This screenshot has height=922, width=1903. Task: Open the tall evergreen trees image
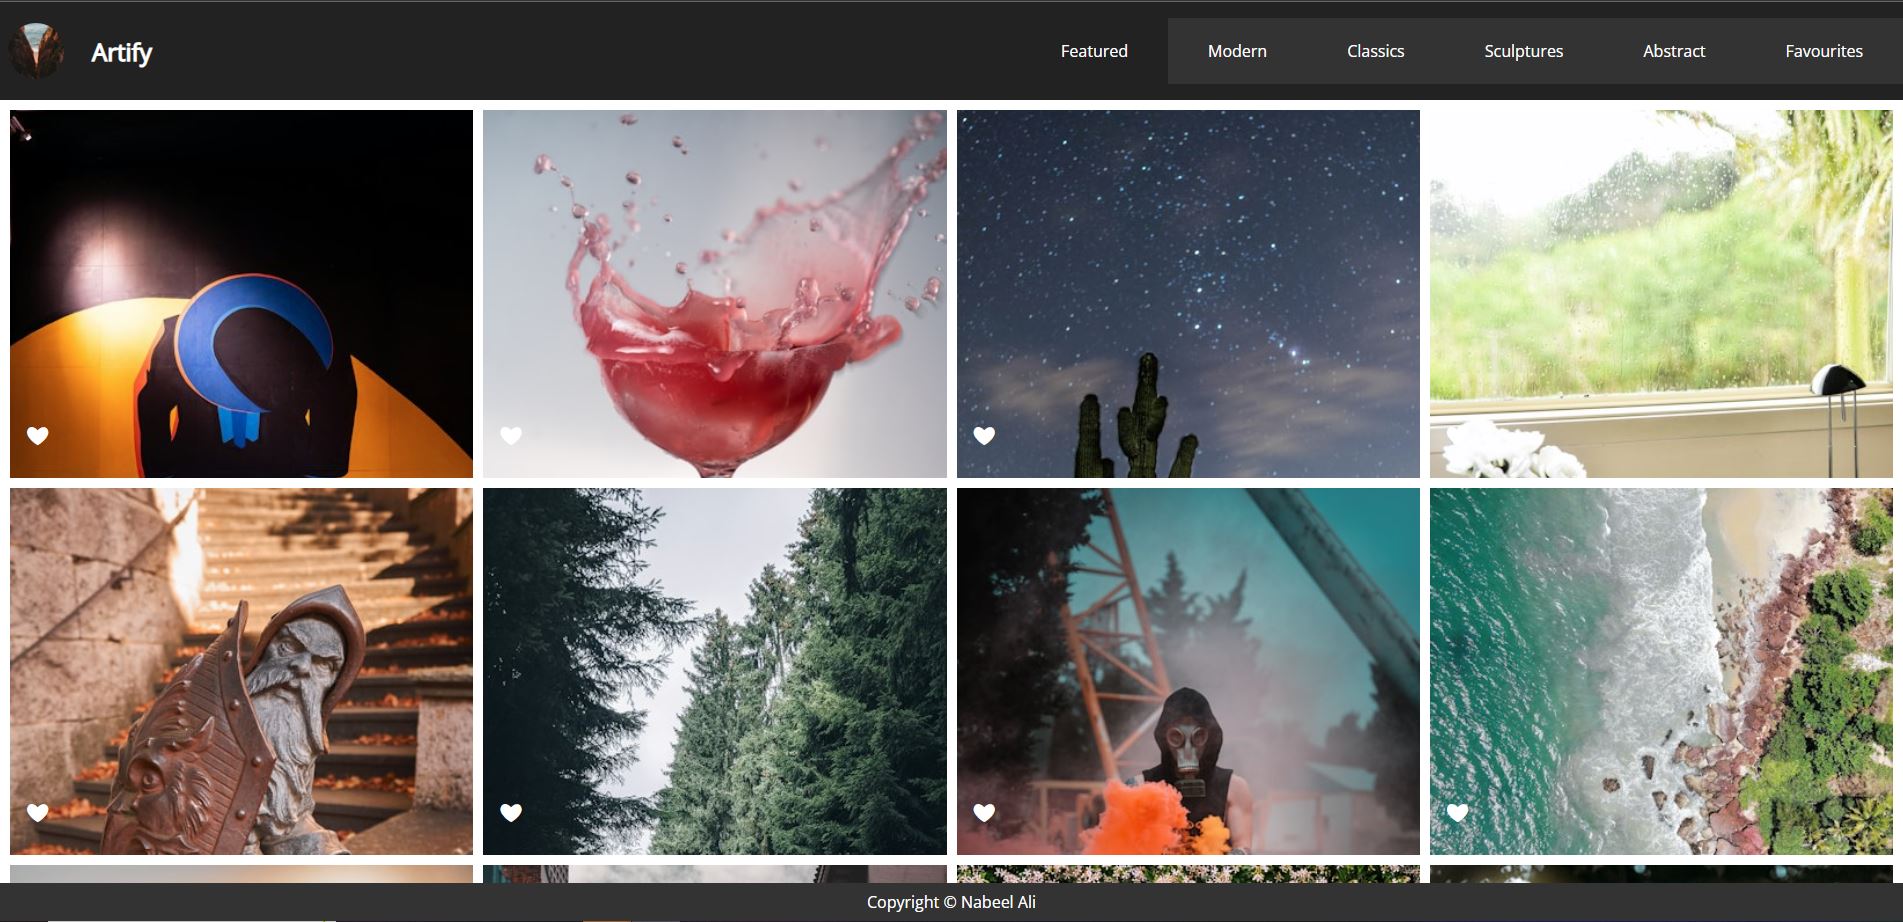(x=715, y=671)
